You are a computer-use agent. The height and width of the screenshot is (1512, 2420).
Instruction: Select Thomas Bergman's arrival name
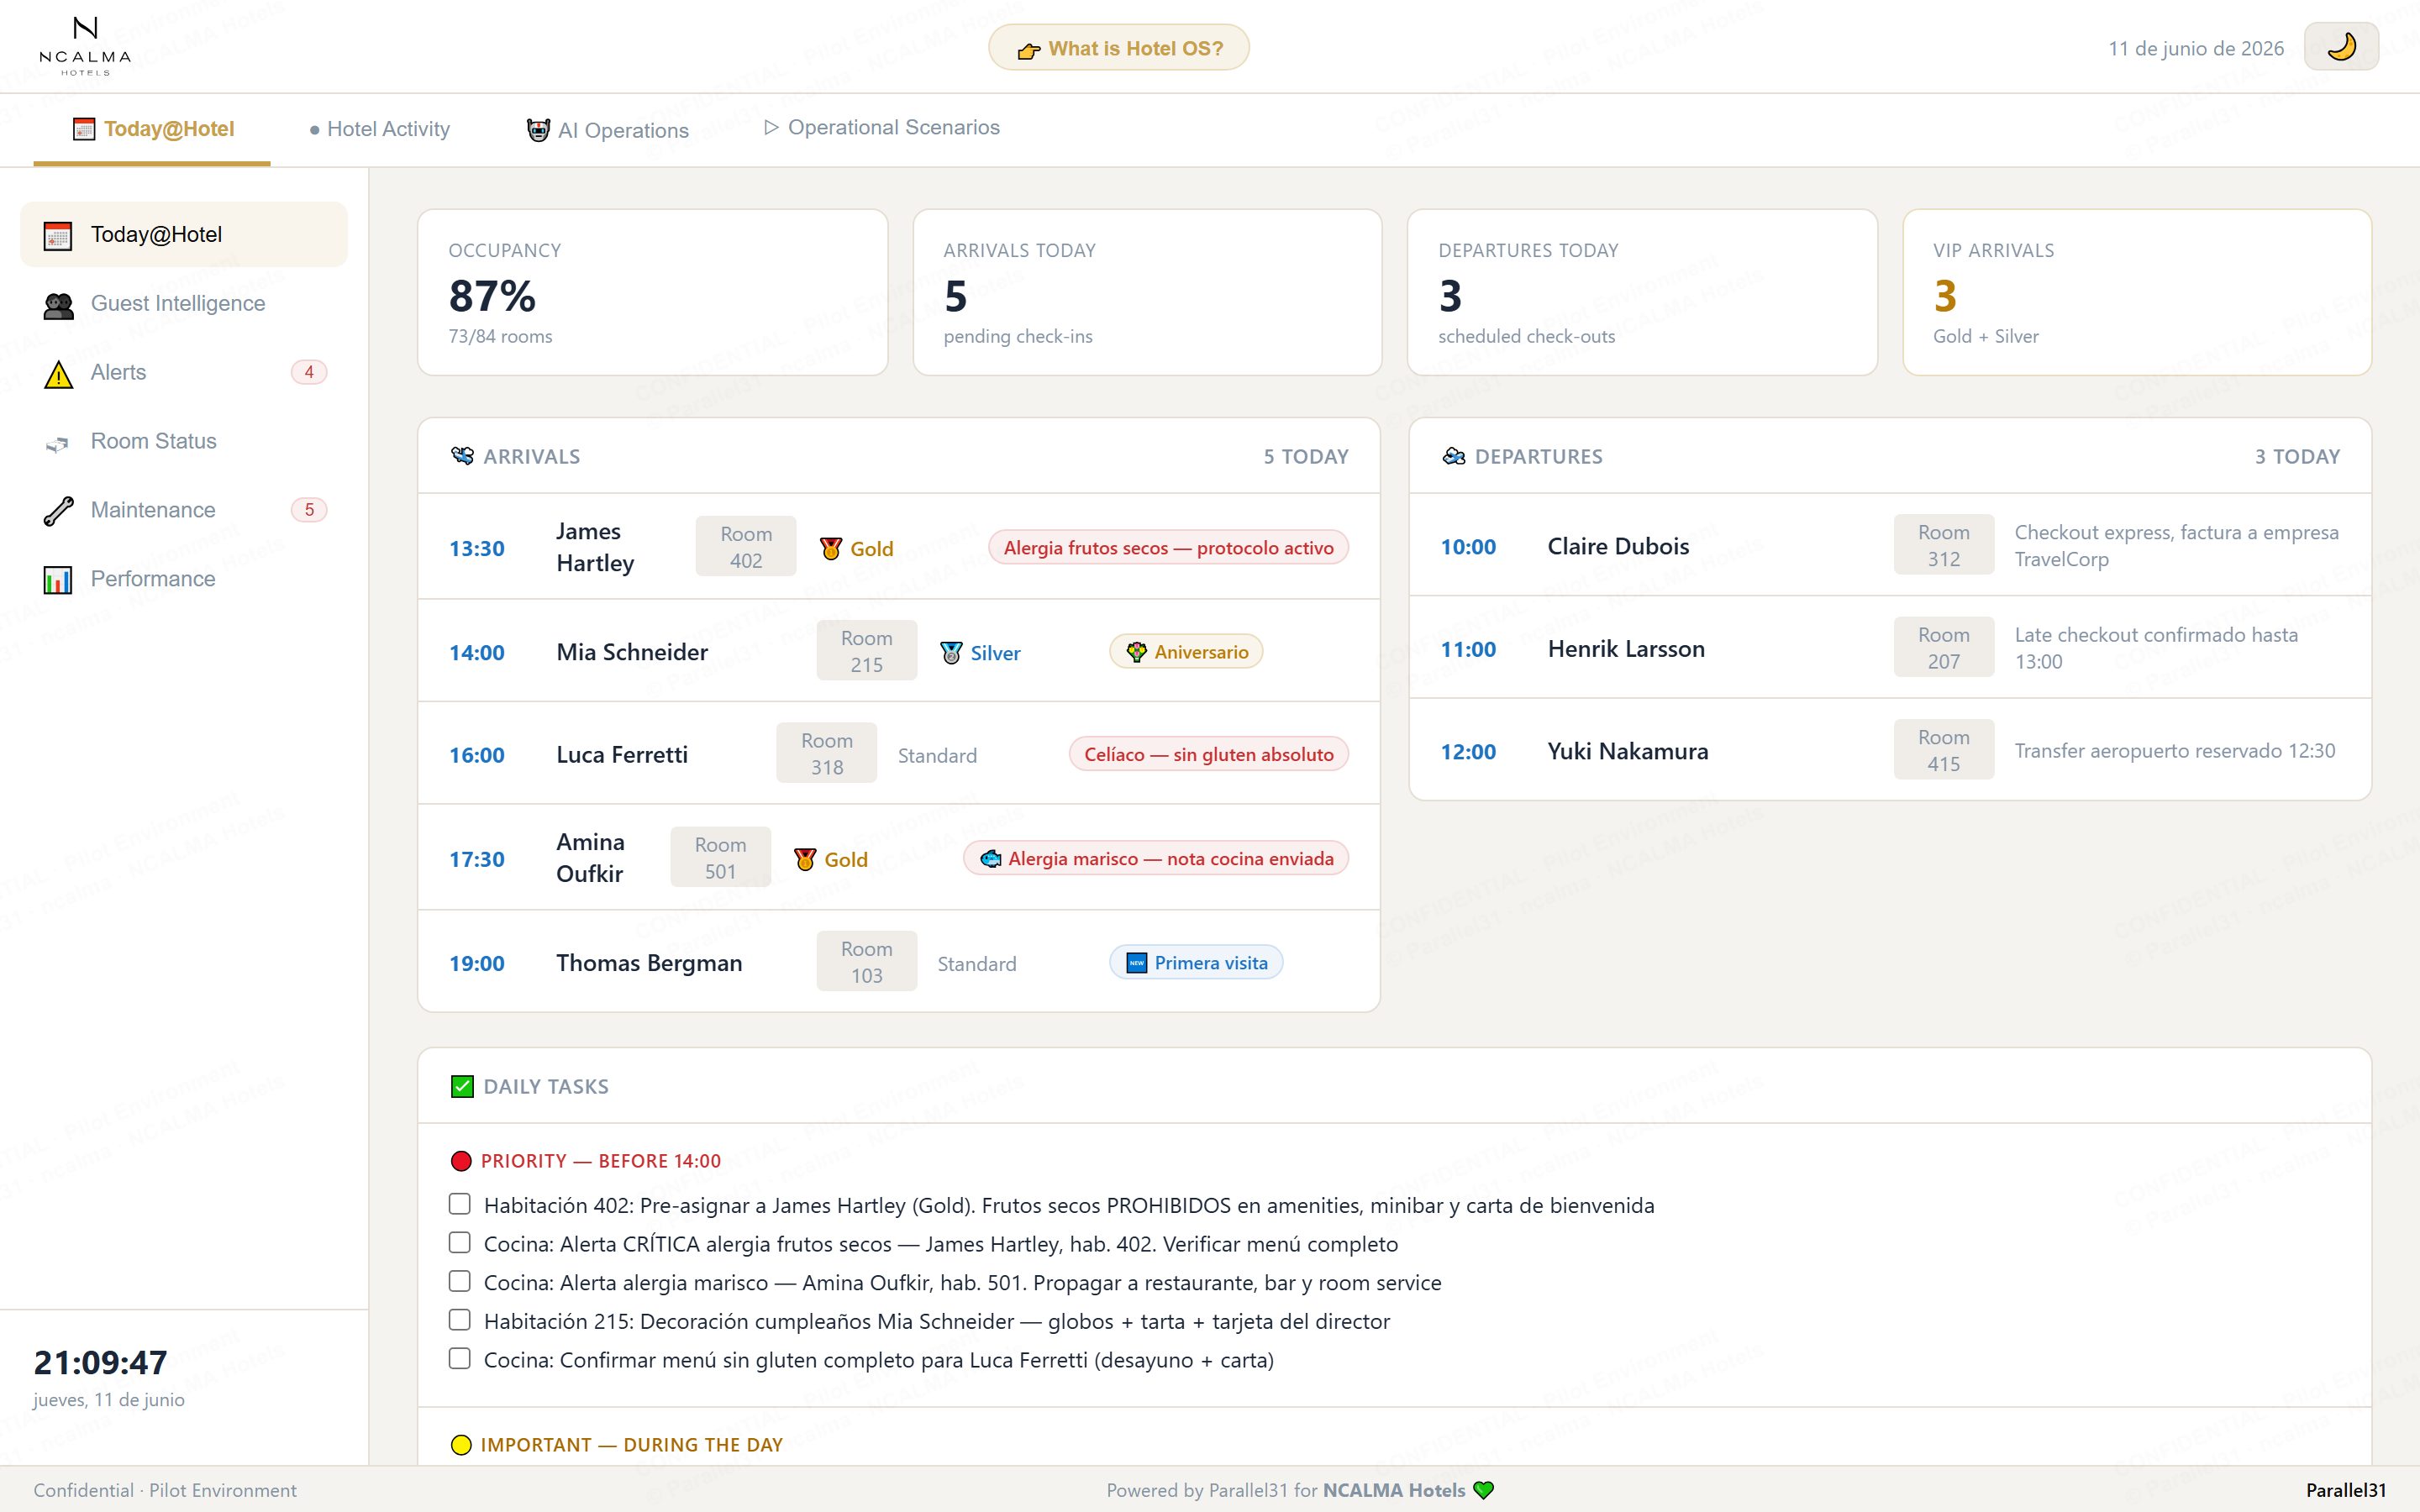click(x=649, y=963)
